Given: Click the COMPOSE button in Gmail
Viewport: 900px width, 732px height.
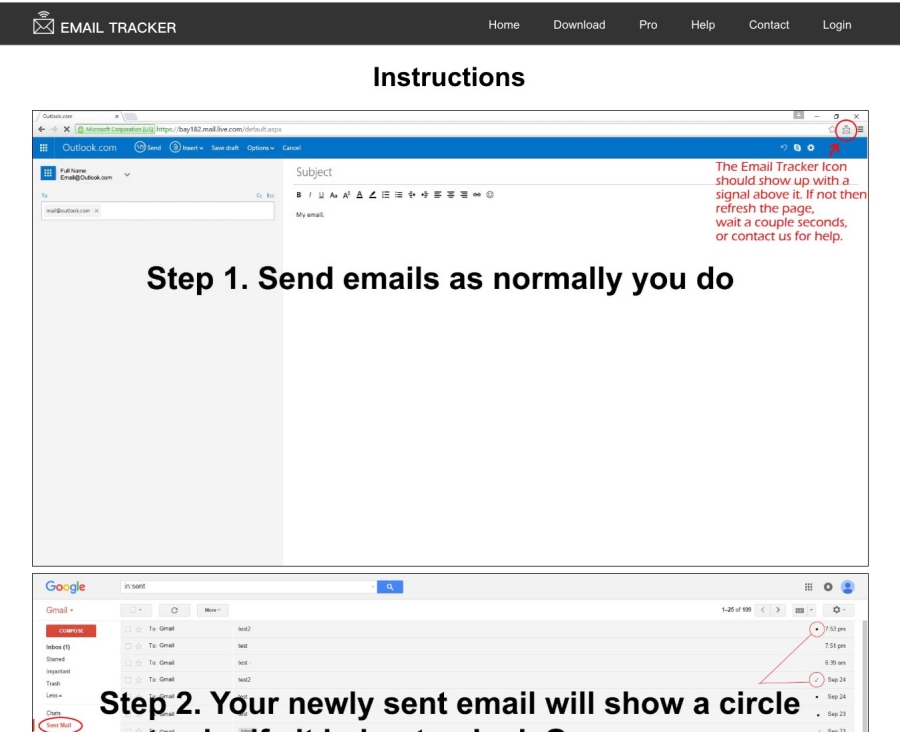Looking at the screenshot, I should tap(71, 630).
